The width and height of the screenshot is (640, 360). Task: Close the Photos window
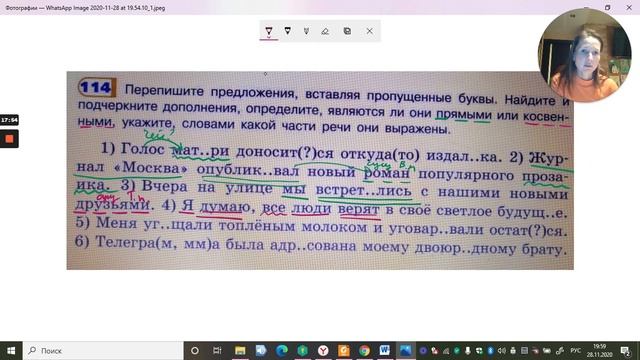[629, 7]
